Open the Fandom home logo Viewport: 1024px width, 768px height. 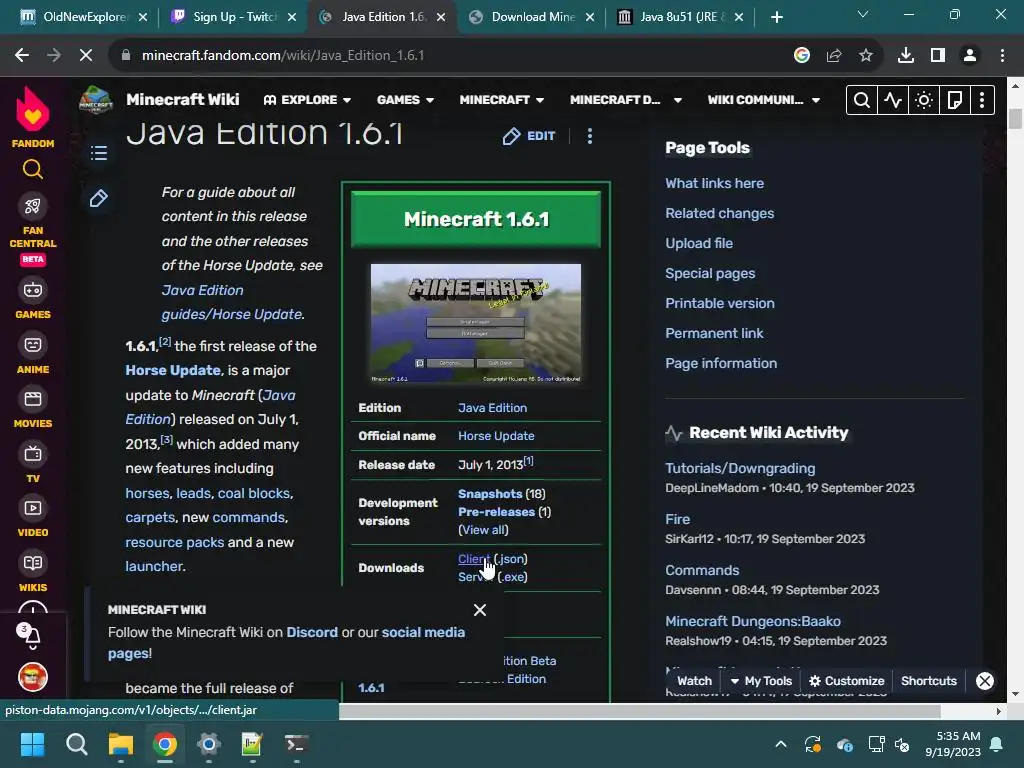pyautogui.click(x=33, y=118)
